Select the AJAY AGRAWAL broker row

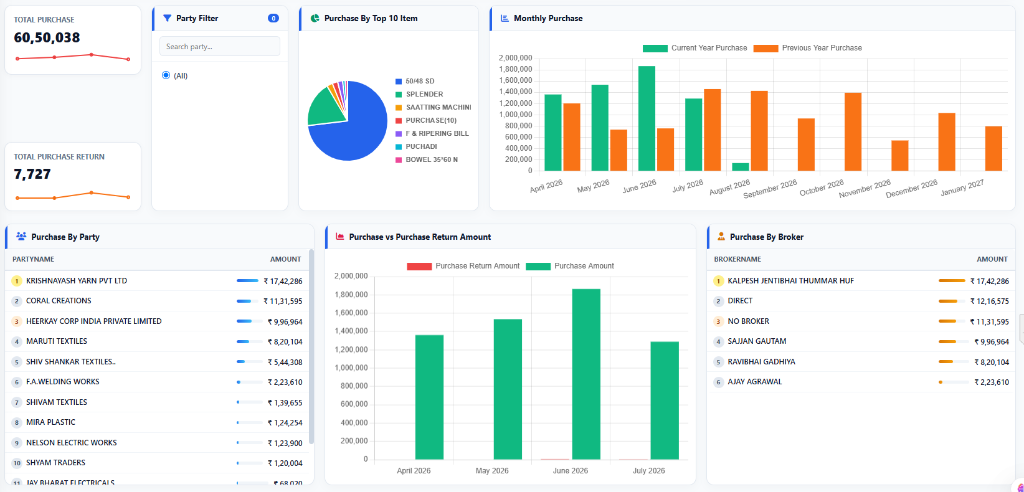861,382
